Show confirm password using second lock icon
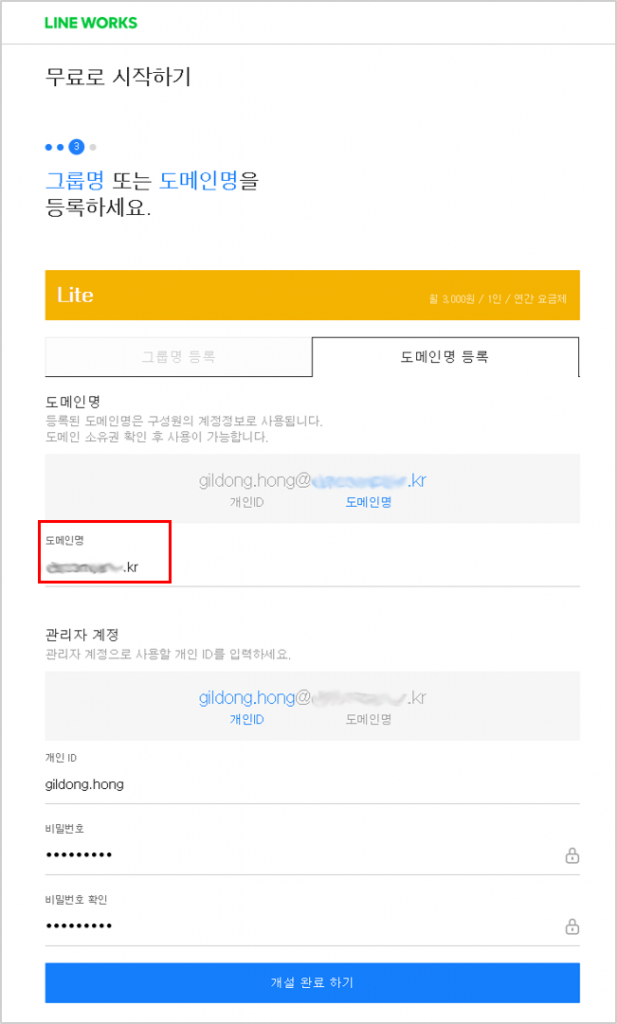This screenshot has height=1024, width=617. 572,927
